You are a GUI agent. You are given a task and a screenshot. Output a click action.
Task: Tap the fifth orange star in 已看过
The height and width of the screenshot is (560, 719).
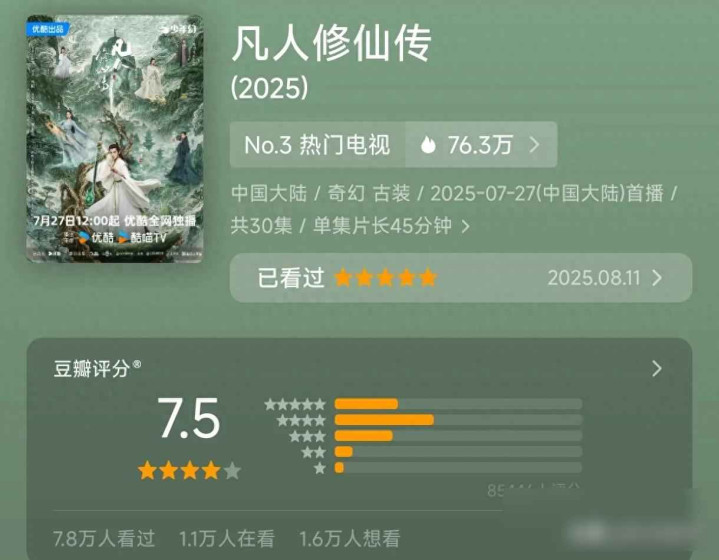coord(428,278)
